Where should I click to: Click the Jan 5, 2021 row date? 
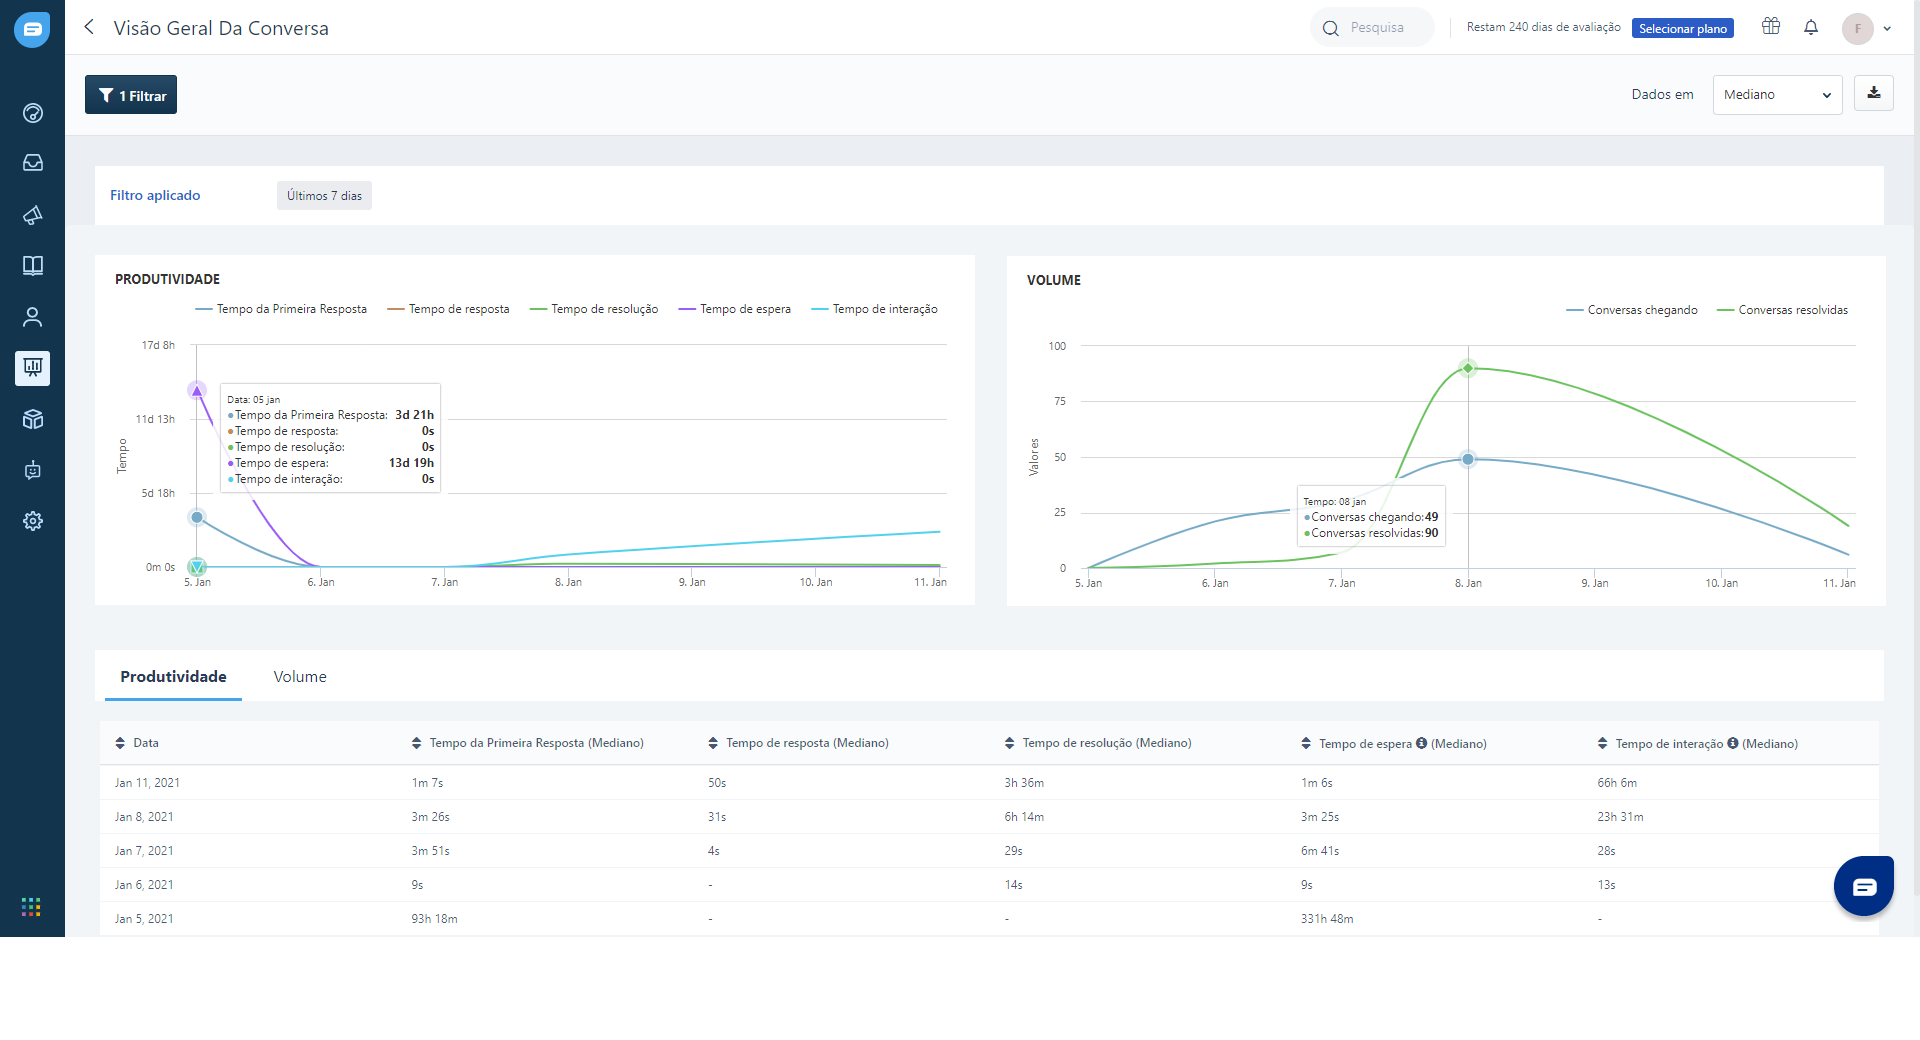144,919
